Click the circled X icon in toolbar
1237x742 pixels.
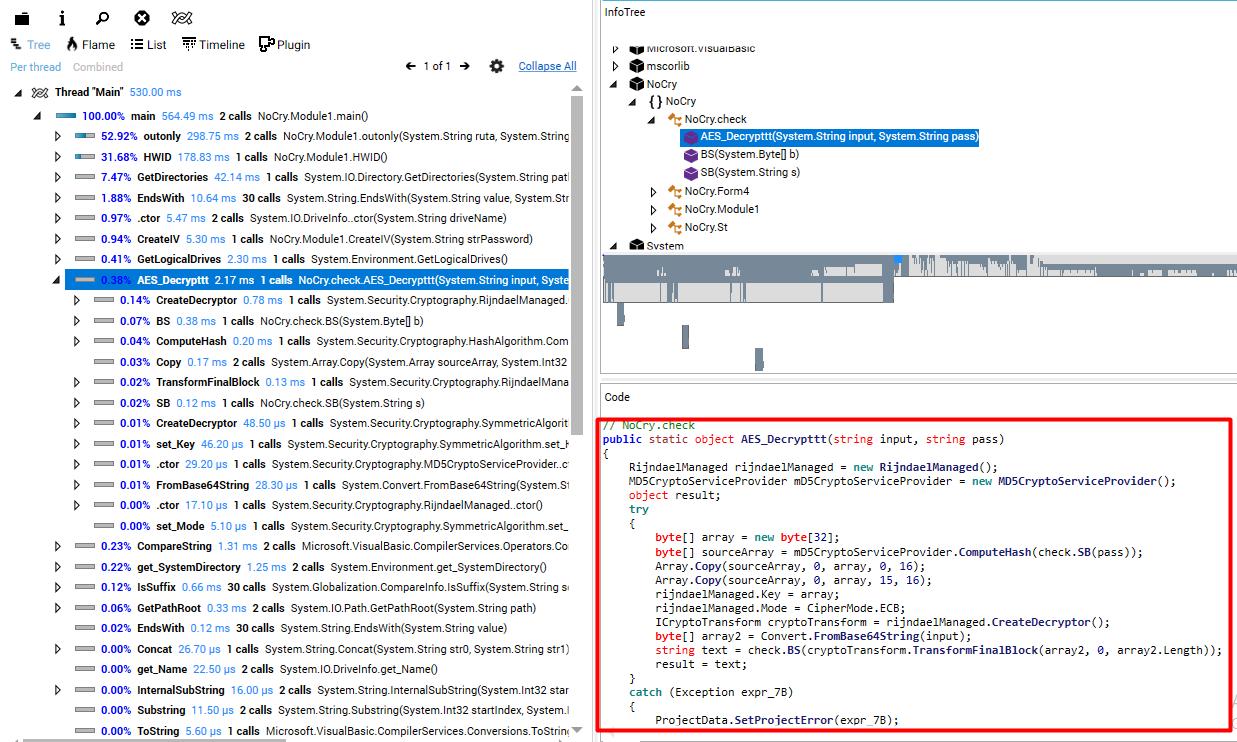pos(142,18)
